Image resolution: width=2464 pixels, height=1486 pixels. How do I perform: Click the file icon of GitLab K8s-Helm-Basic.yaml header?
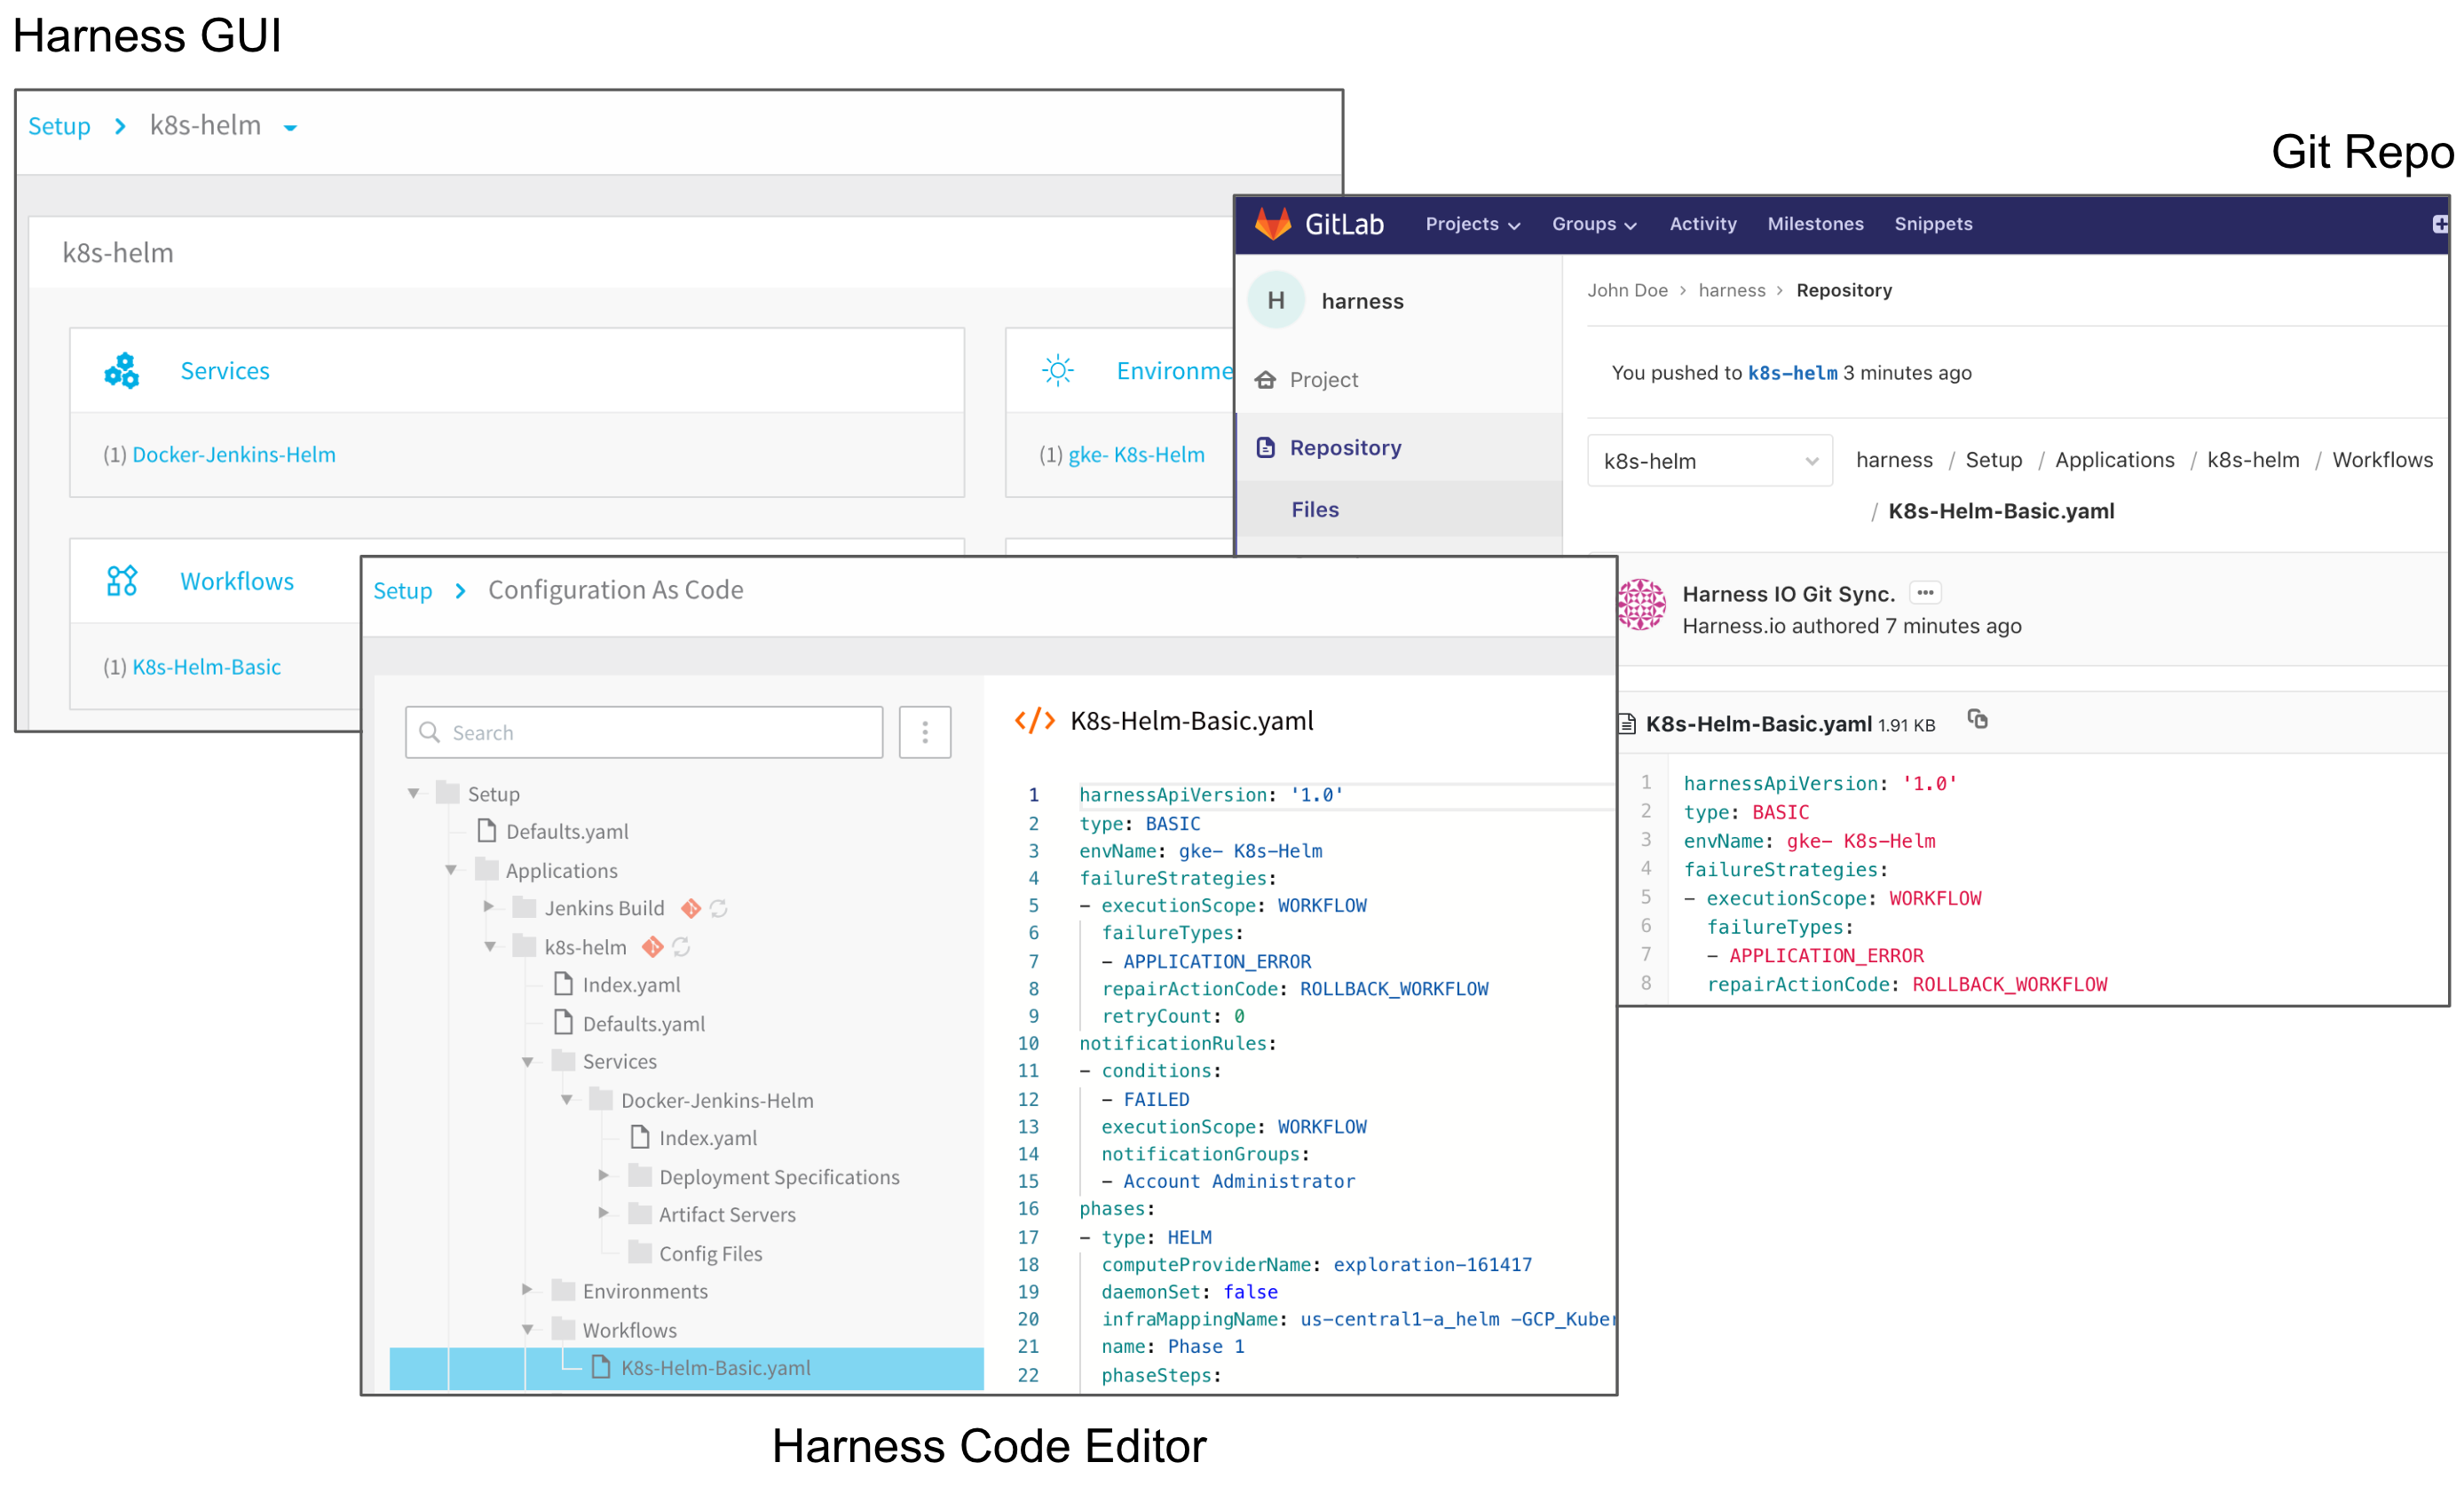(1627, 724)
